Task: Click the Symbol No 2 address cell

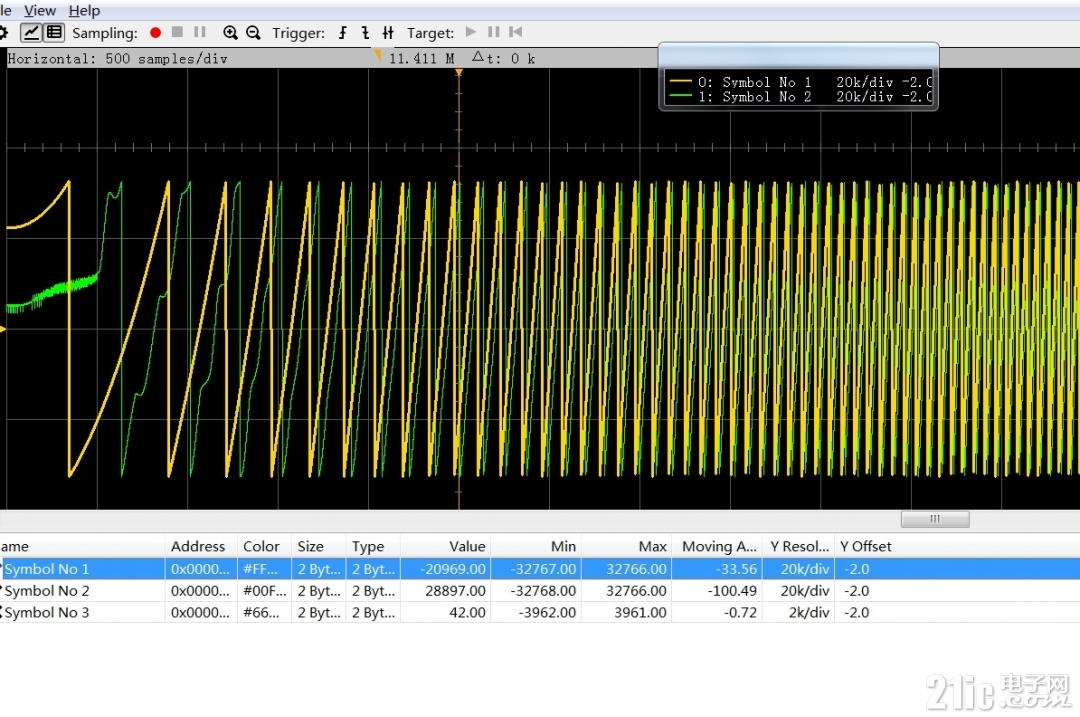Action: pos(200,591)
